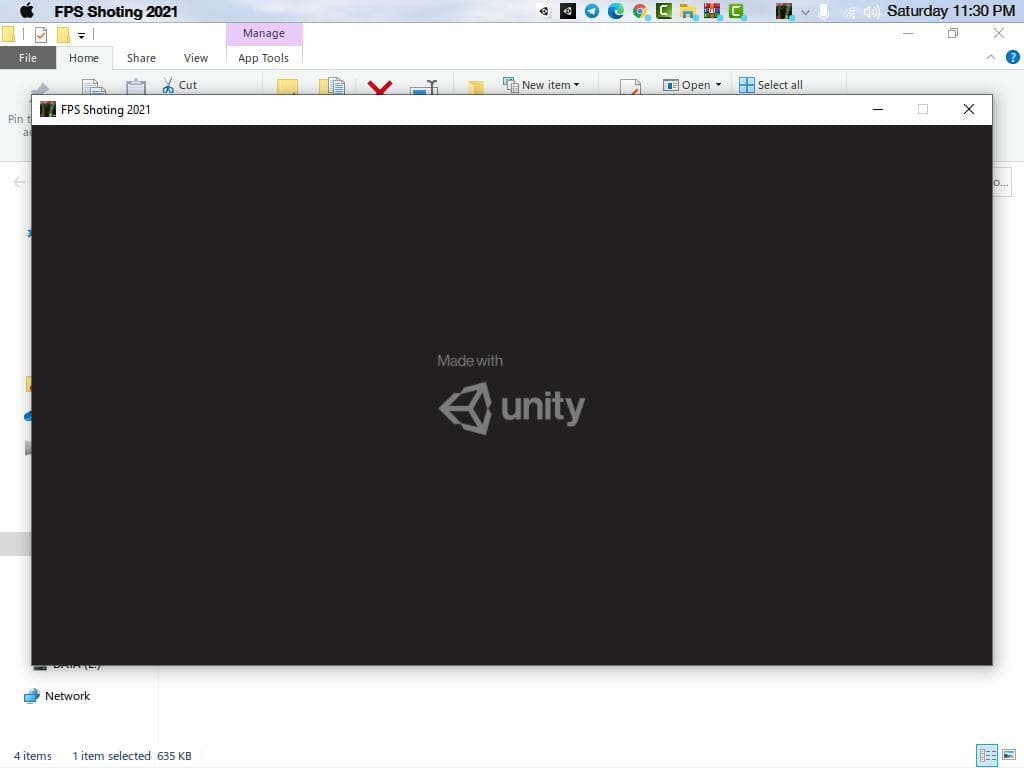Open second green Camtasia icon in top bar

point(736,10)
